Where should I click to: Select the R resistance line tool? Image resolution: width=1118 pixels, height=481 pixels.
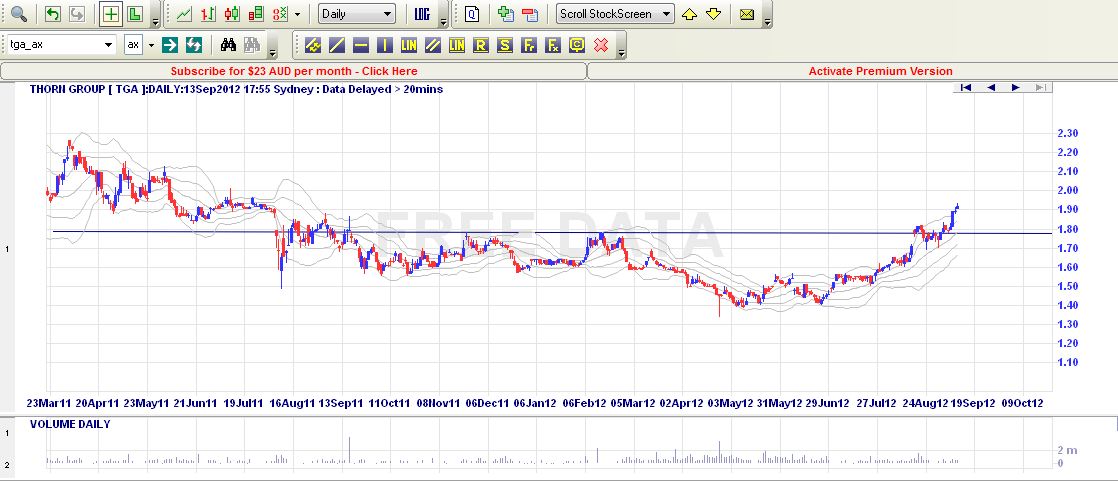pyautogui.click(x=481, y=45)
